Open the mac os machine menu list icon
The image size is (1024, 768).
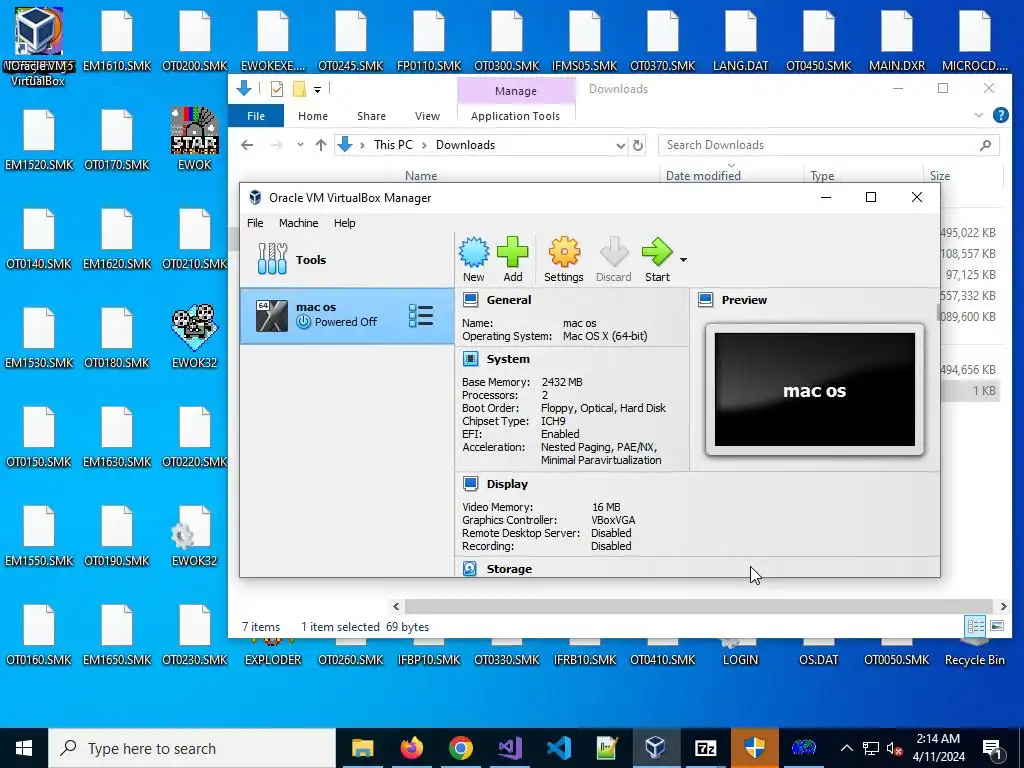click(x=421, y=315)
